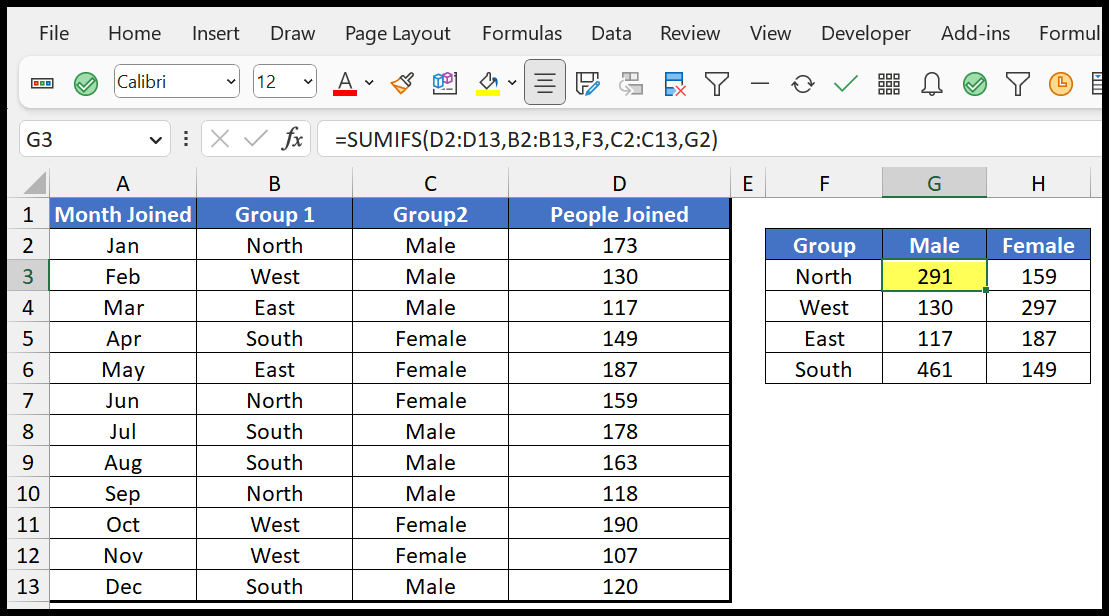Click the 3D cube sheet icon
This screenshot has height=616, width=1109.
pos(445,83)
